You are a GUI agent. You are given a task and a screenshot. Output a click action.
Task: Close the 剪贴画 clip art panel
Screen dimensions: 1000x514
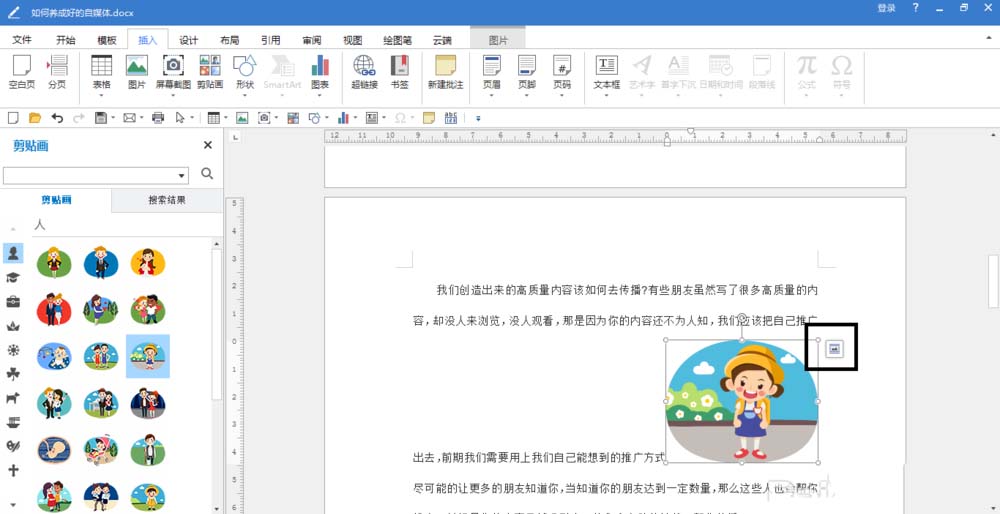208,145
